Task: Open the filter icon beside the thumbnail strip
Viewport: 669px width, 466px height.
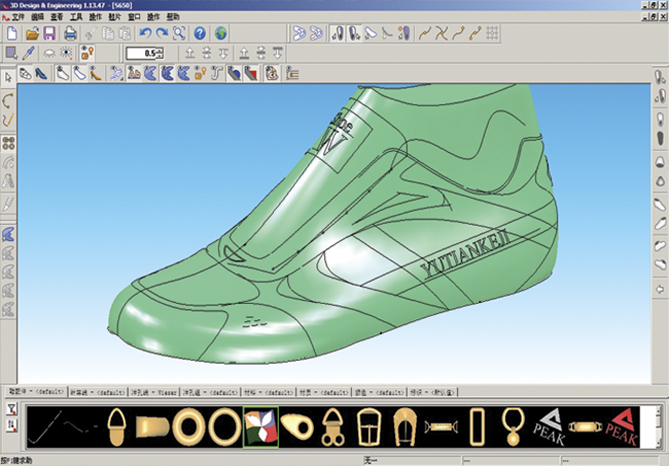Action: [x=11, y=408]
